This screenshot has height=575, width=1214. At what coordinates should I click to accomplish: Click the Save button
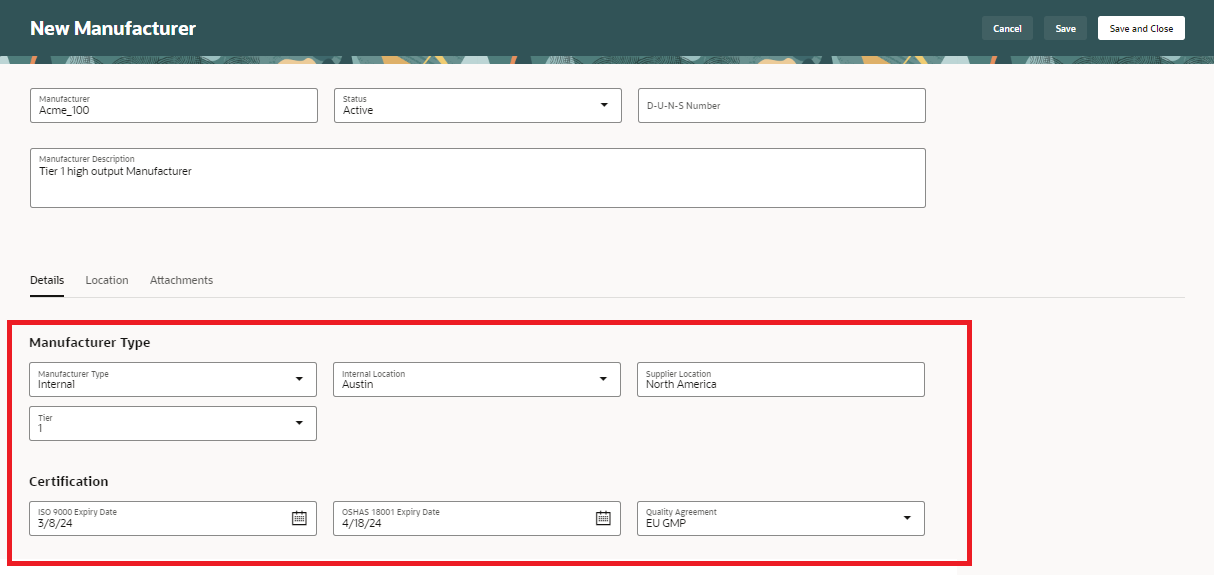pyautogui.click(x=1066, y=28)
